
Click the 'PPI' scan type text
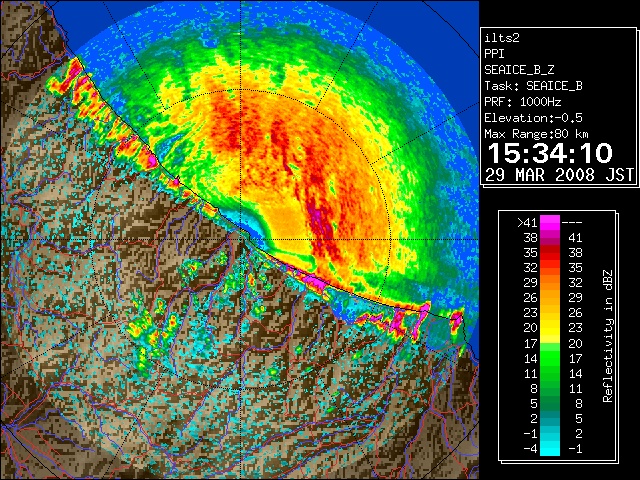tap(494, 54)
